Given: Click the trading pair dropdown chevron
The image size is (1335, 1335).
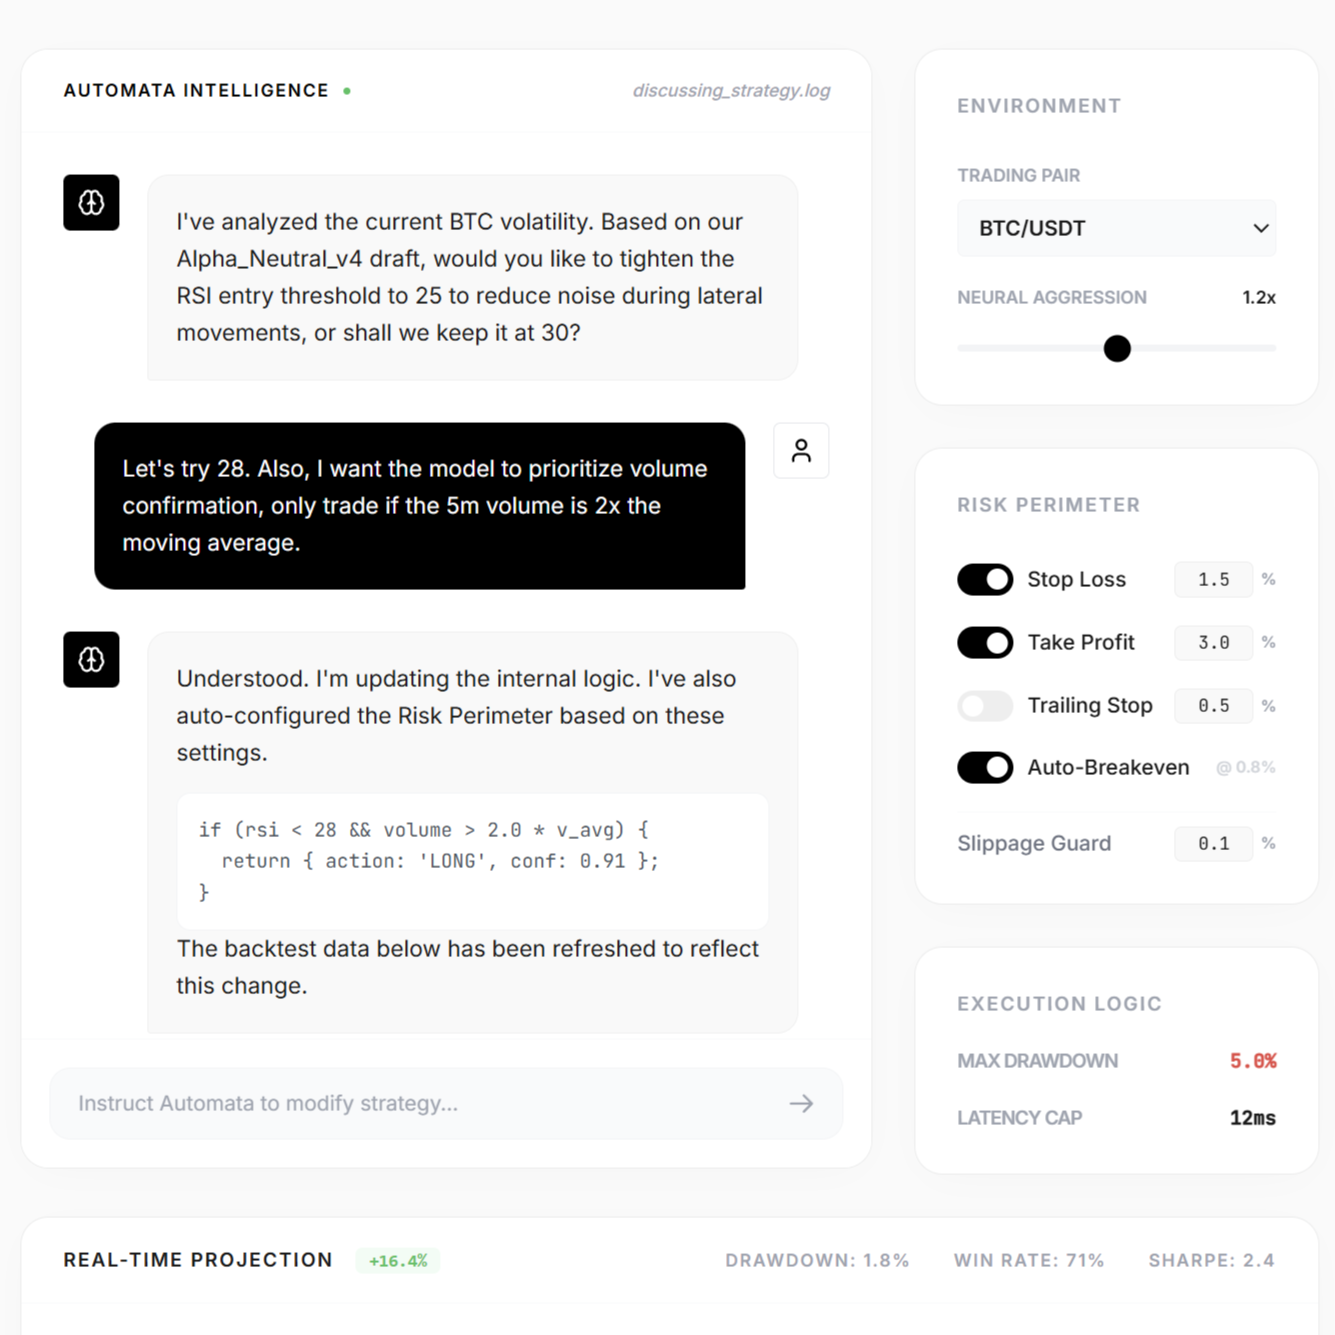Looking at the screenshot, I should coord(1261,229).
